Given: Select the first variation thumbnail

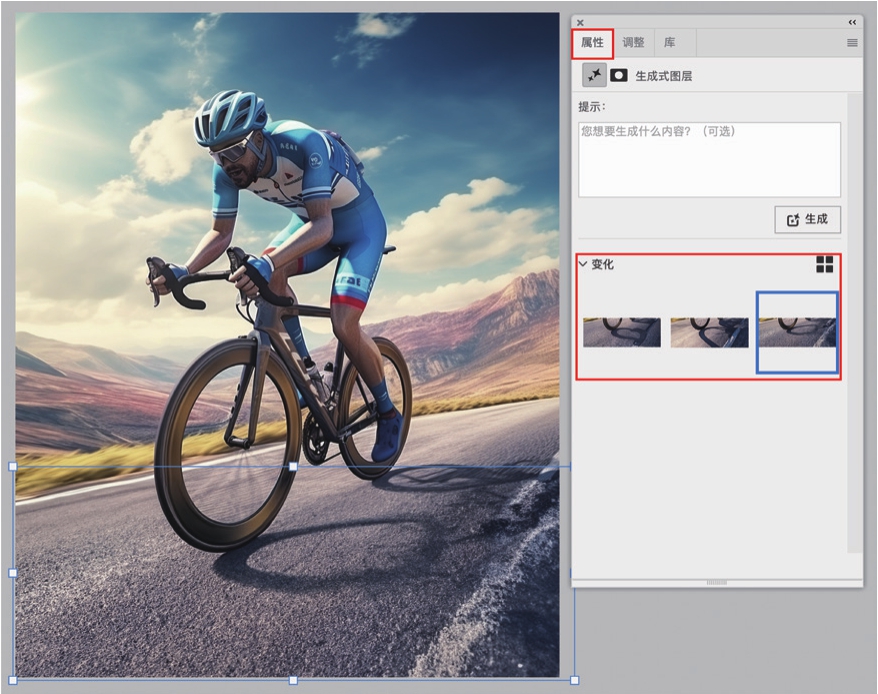Looking at the screenshot, I should (x=621, y=332).
